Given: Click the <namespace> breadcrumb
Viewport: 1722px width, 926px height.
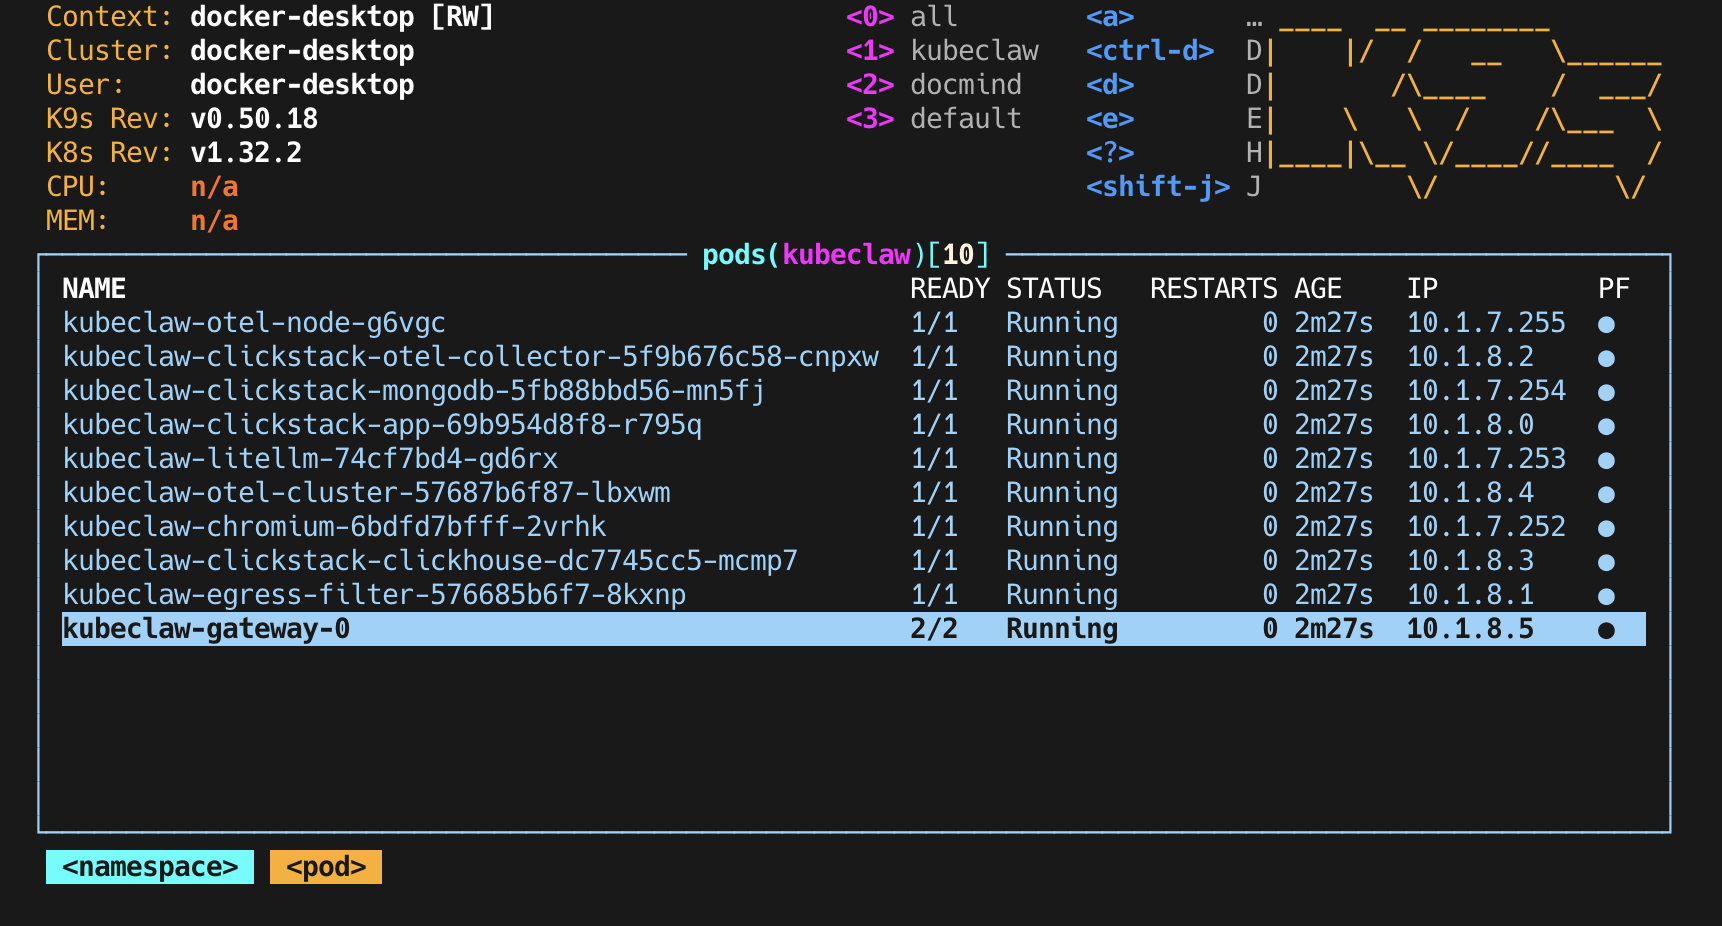Looking at the screenshot, I should tap(148, 866).
